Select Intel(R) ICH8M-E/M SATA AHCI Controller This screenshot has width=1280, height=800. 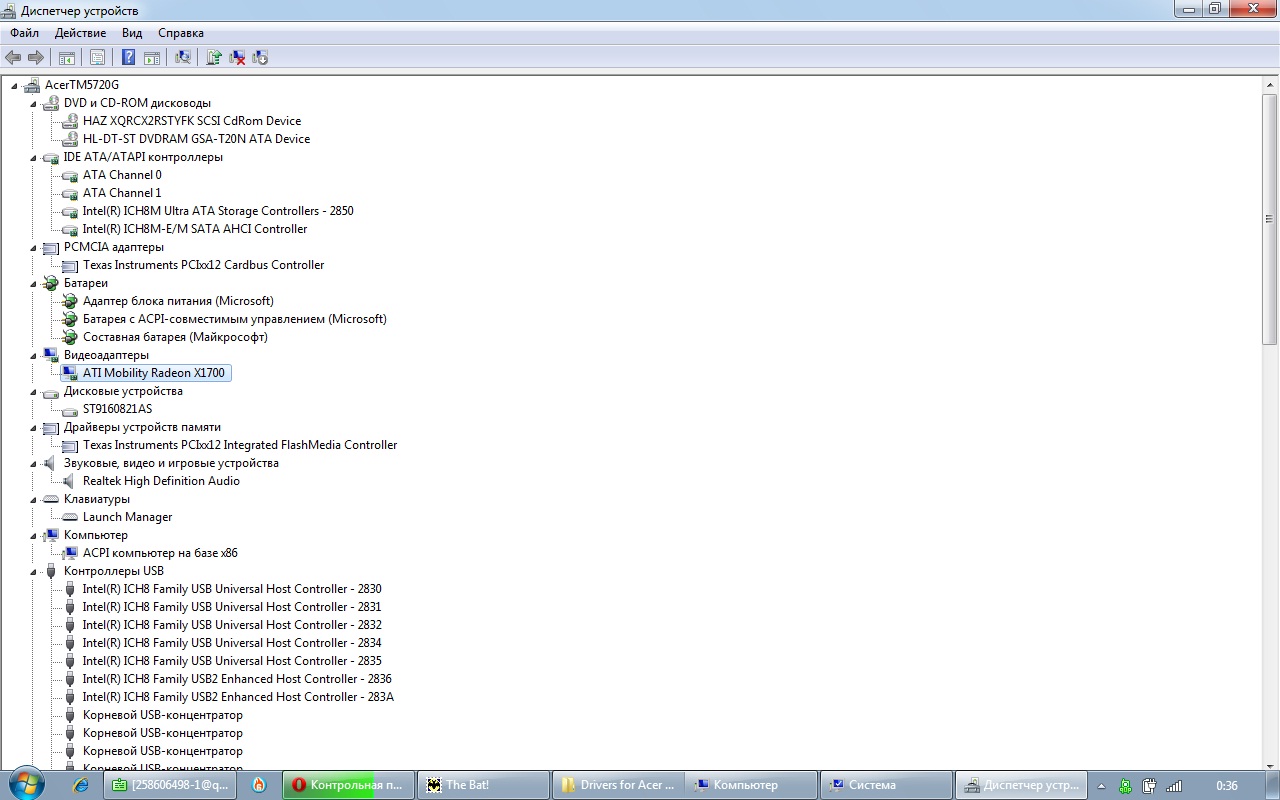point(195,229)
